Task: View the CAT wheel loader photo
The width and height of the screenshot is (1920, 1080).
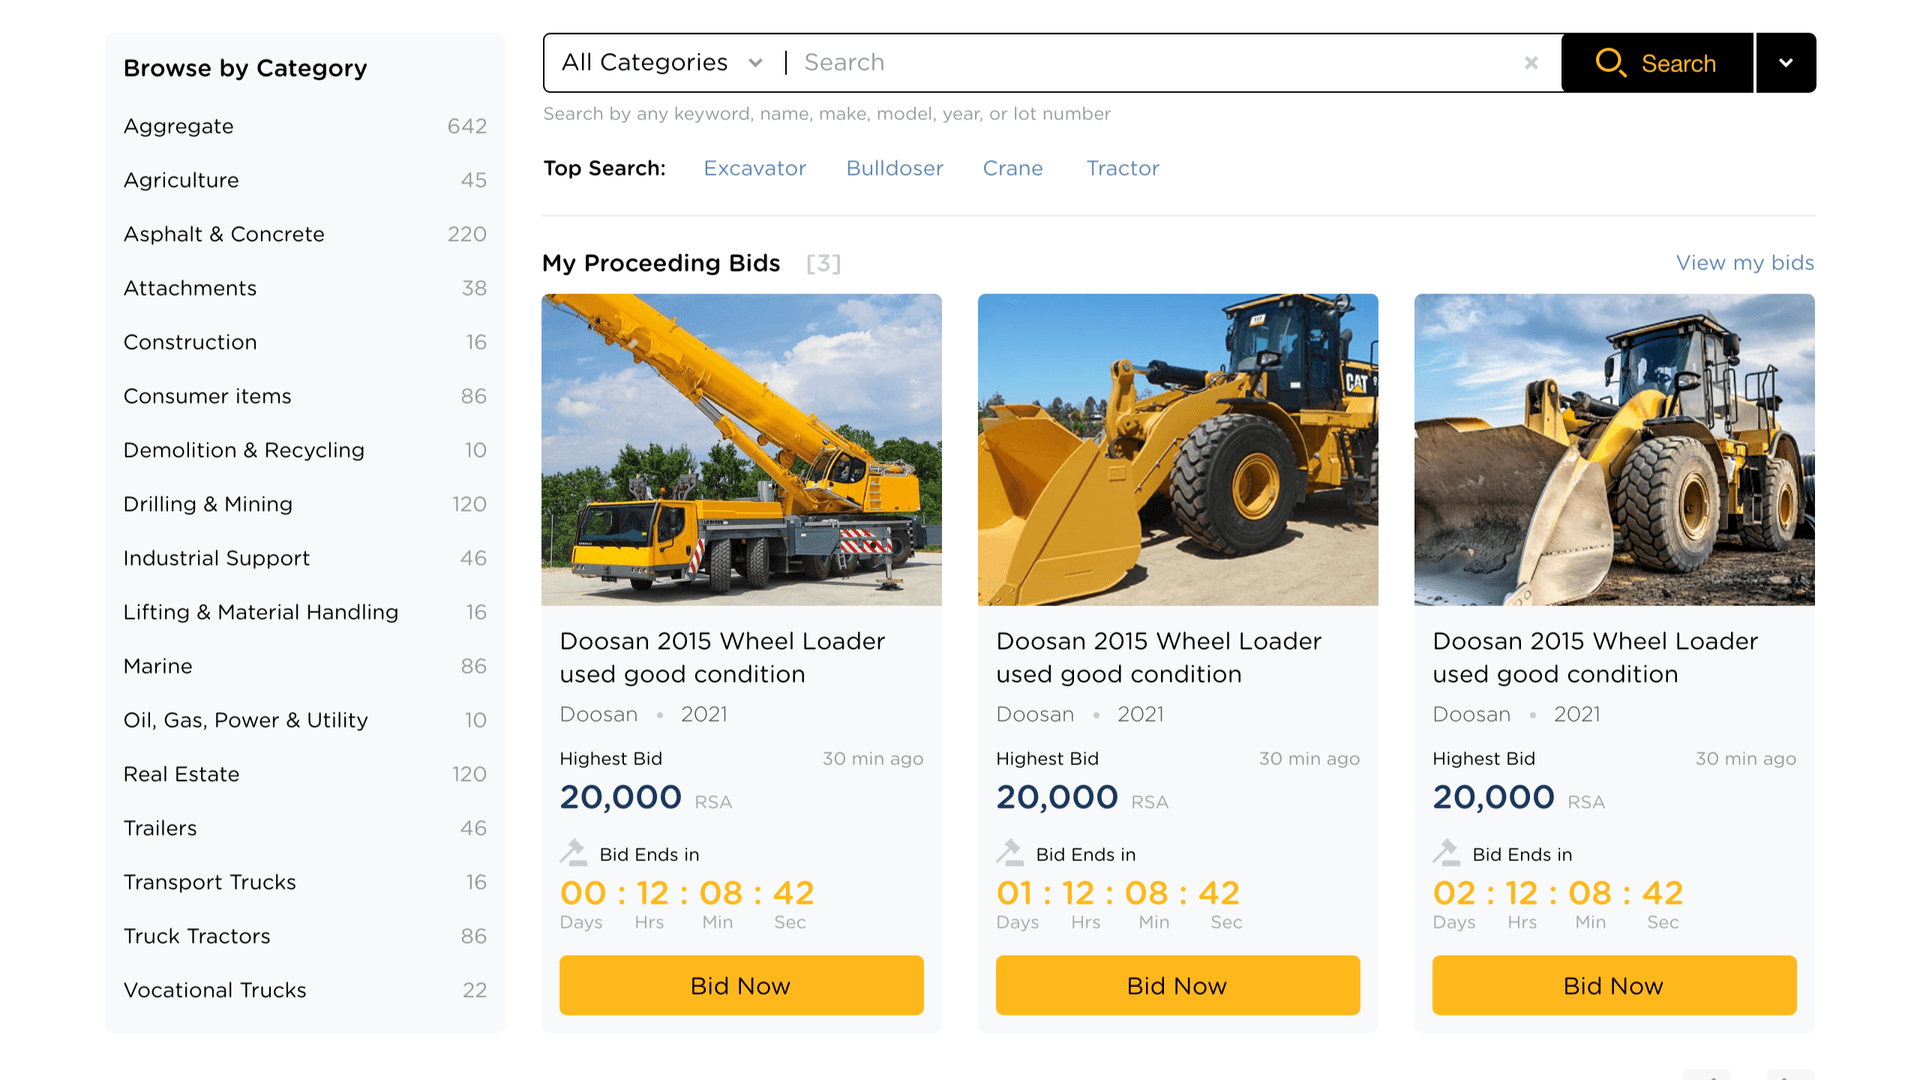Action: [x=1178, y=449]
